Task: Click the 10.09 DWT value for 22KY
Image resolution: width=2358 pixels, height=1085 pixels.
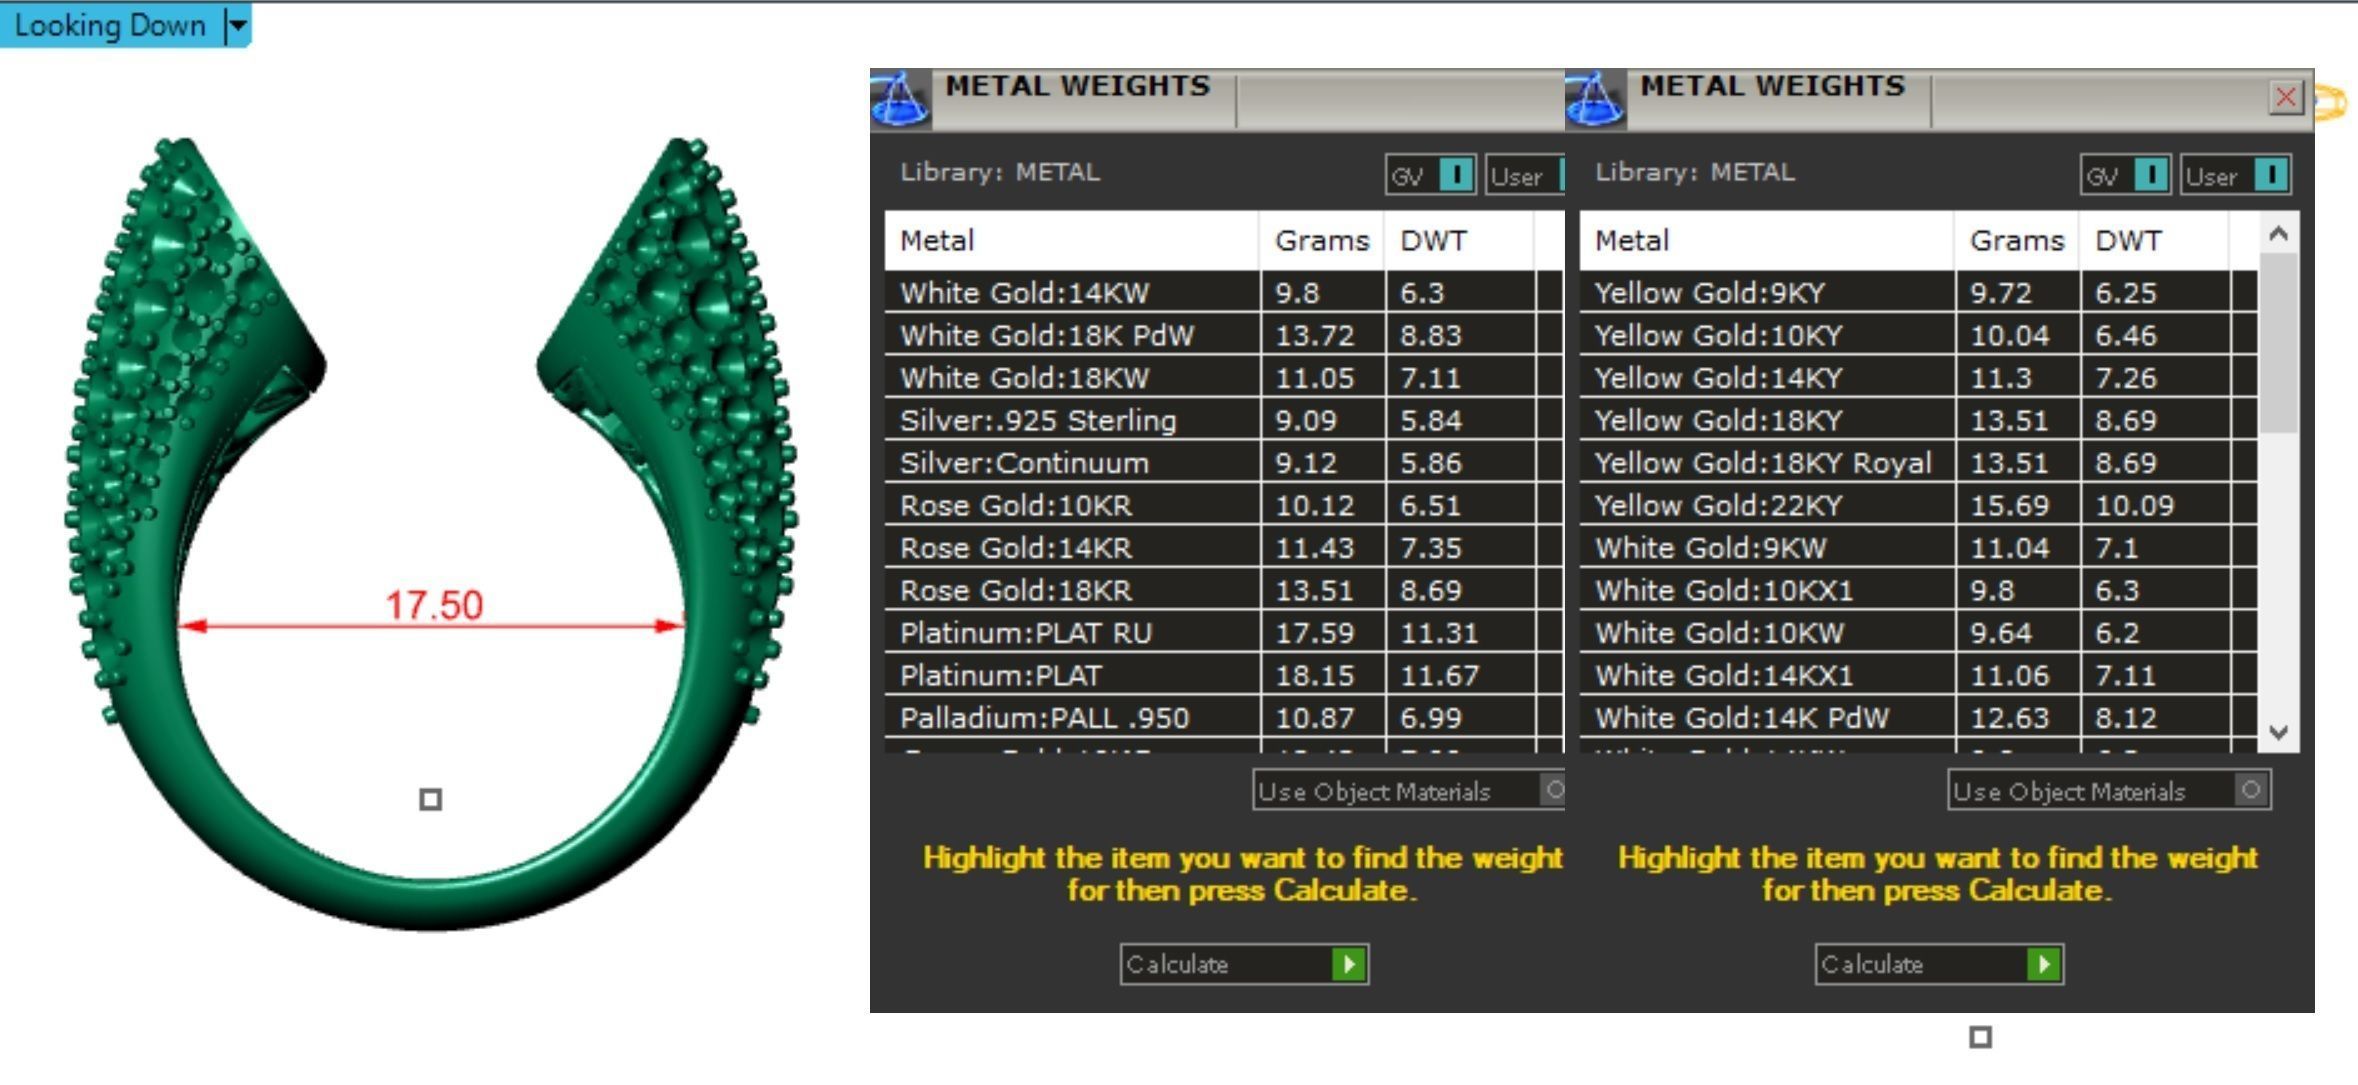Action: tap(2134, 506)
